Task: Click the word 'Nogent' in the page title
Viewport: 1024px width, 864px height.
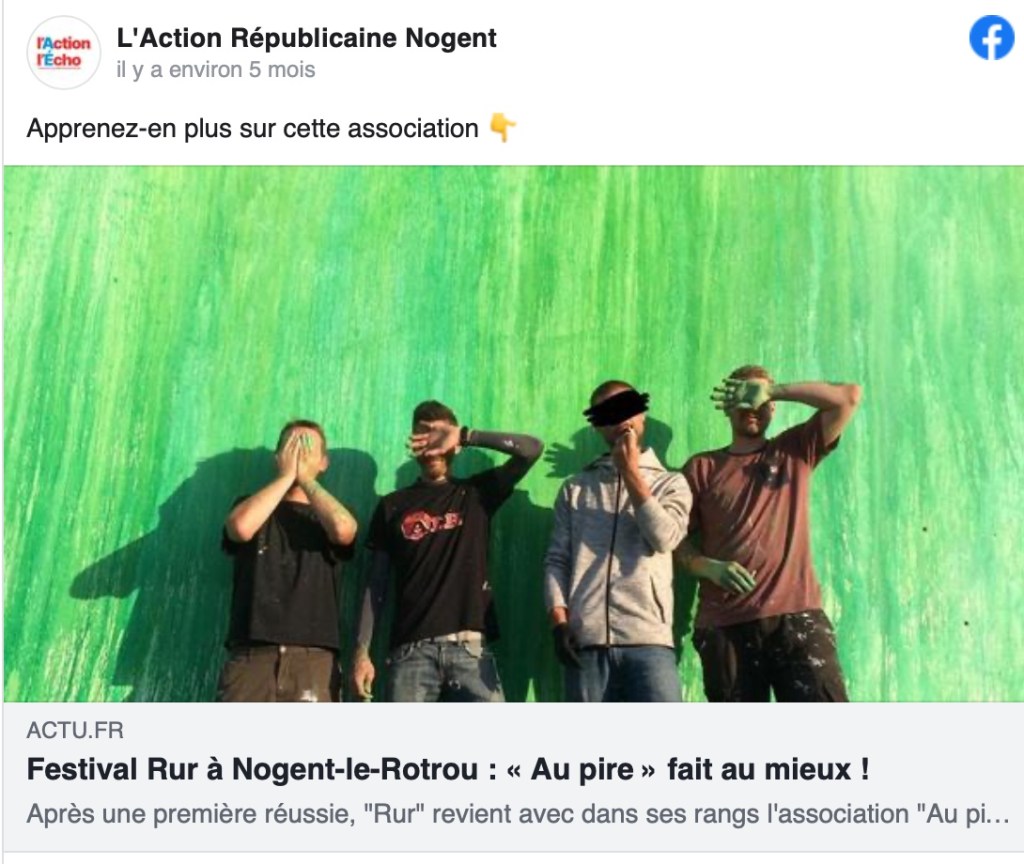Action: [451, 38]
